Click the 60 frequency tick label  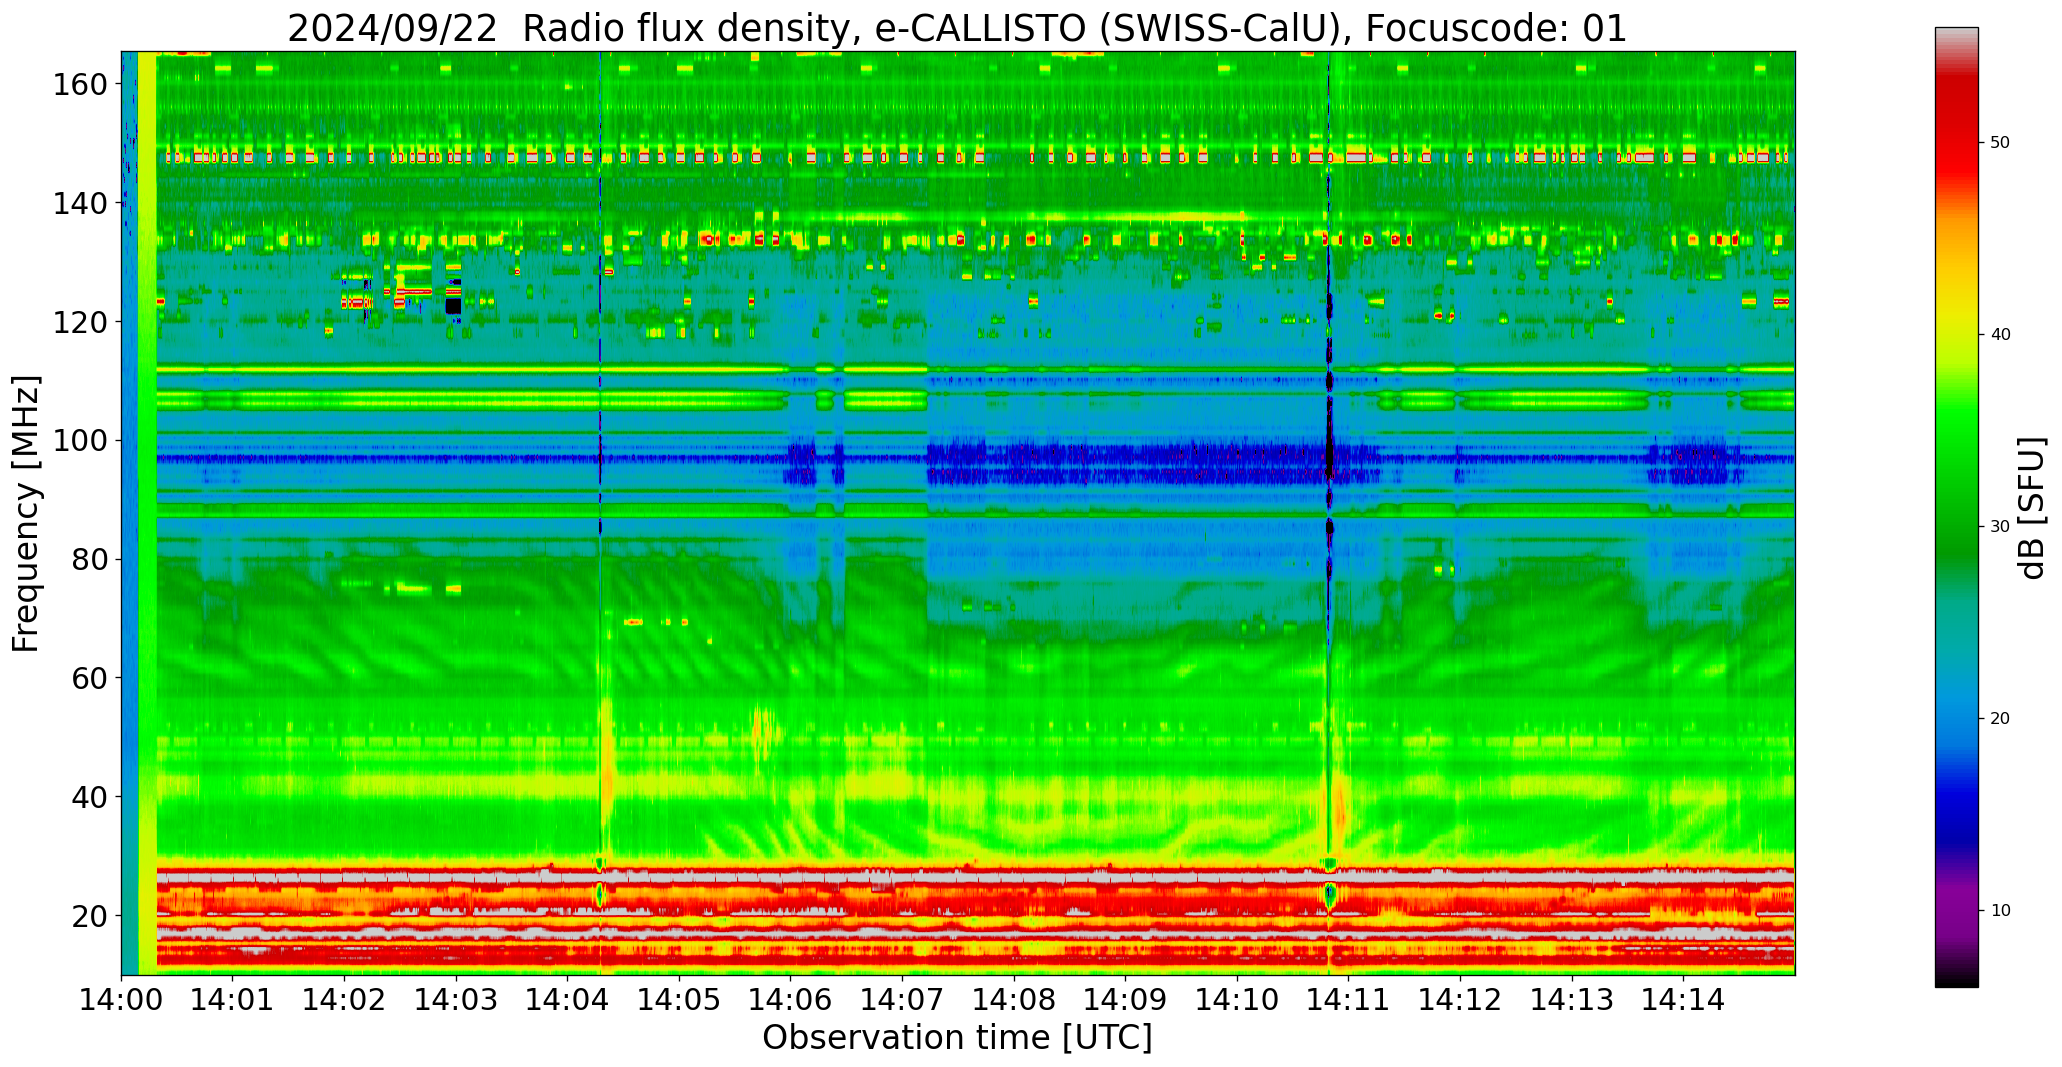90,678
